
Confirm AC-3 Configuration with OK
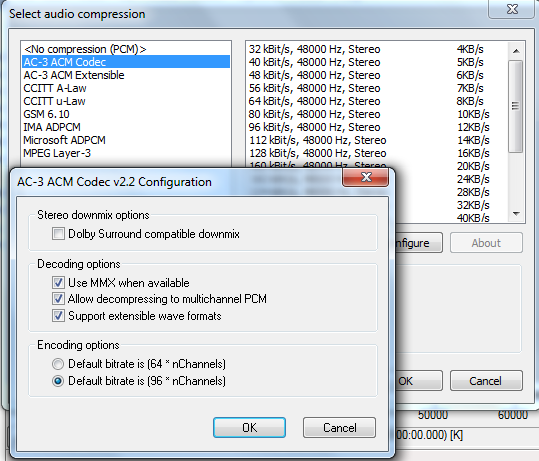pyautogui.click(x=249, y=428)
